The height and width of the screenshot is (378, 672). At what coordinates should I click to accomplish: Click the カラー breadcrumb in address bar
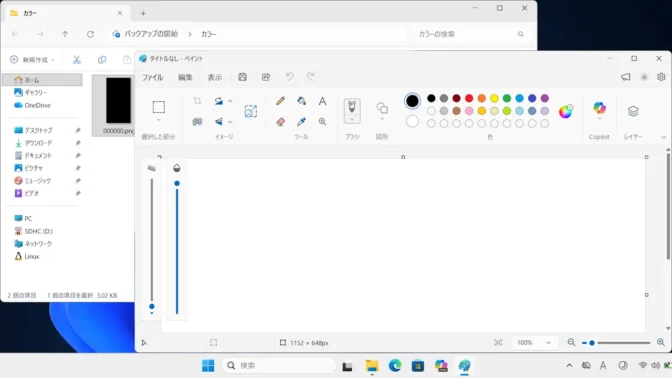tap(209, 34)
